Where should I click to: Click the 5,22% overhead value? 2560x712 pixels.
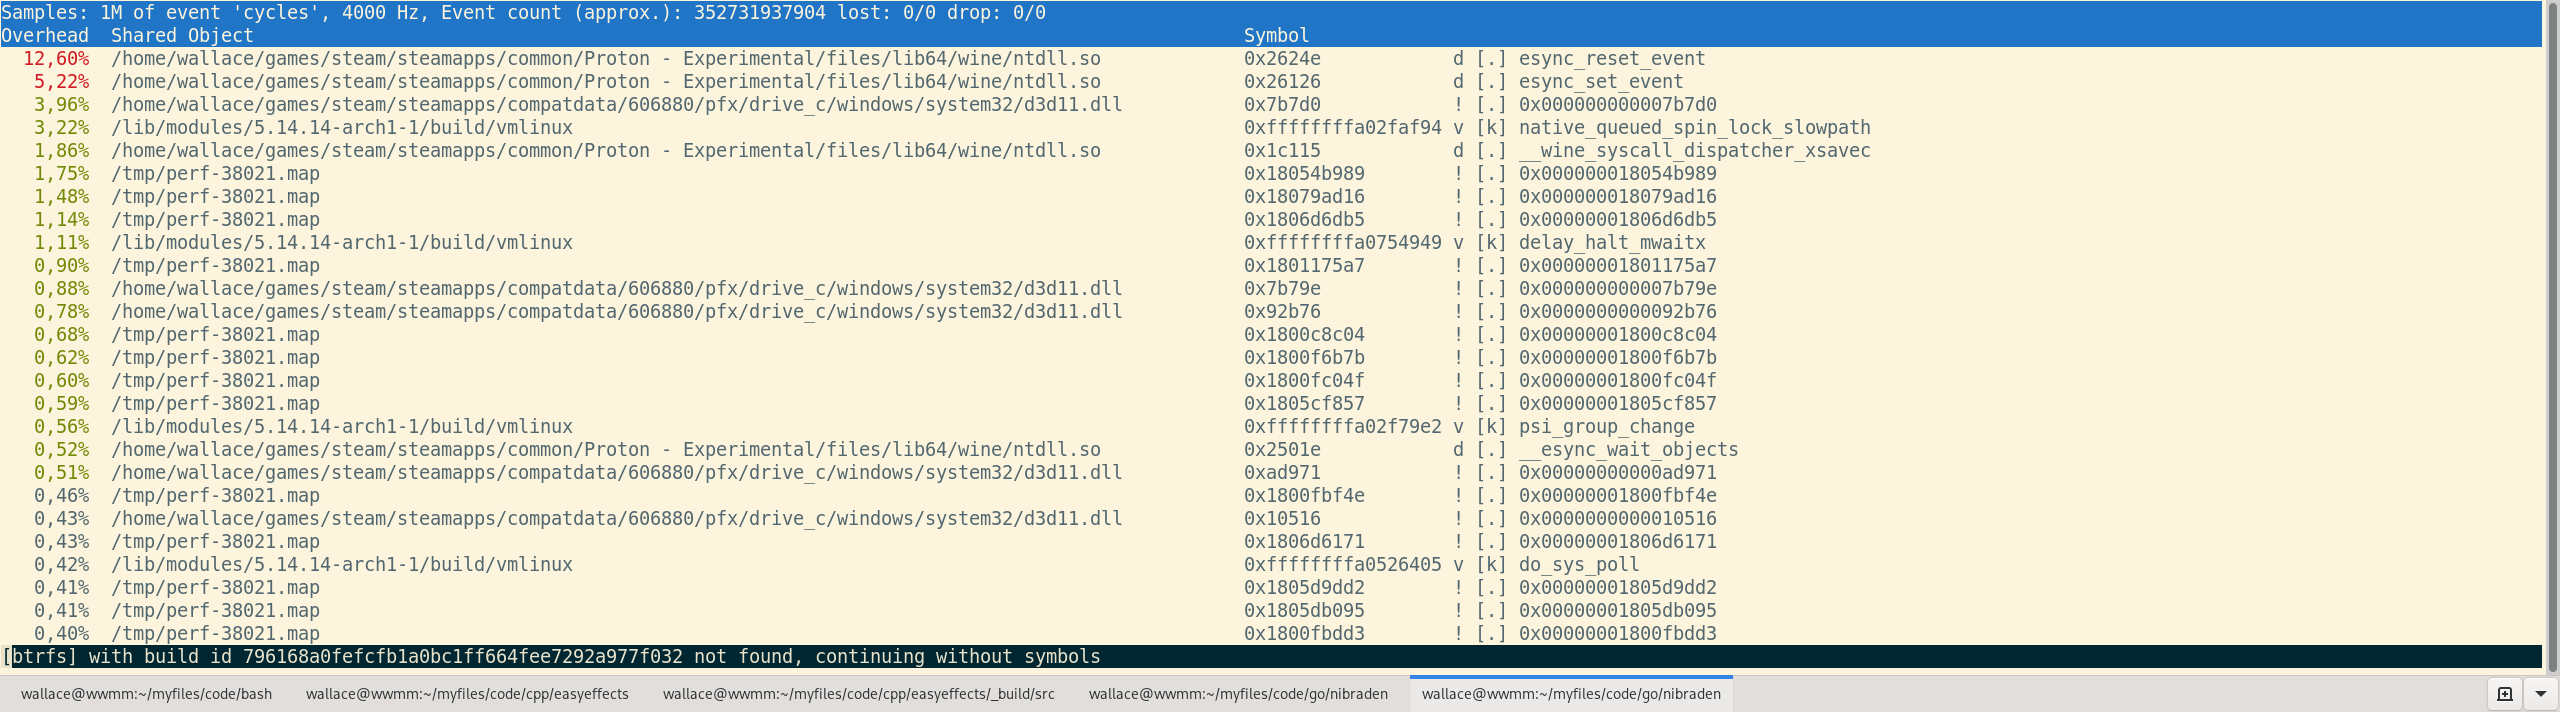click(62, 82)
